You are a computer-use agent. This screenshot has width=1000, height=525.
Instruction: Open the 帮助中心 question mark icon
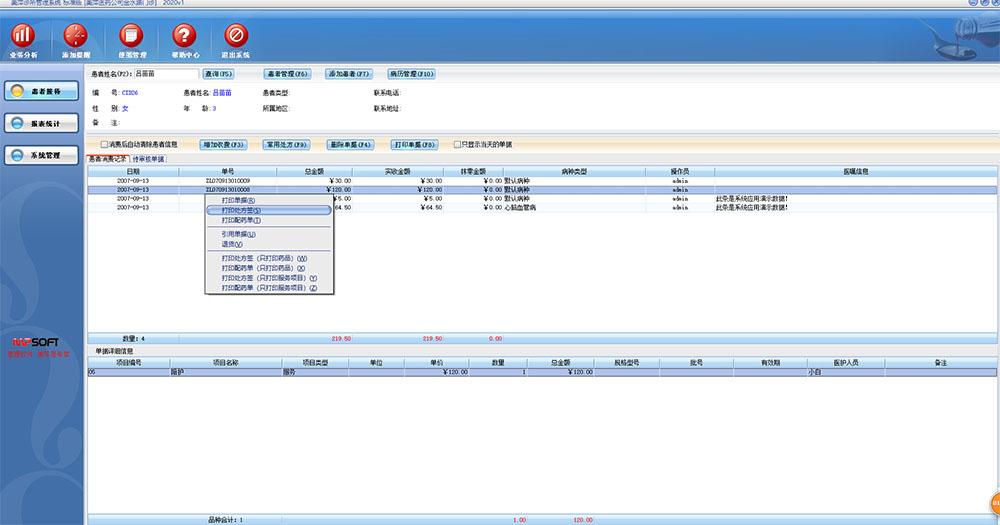coord(184,37)
